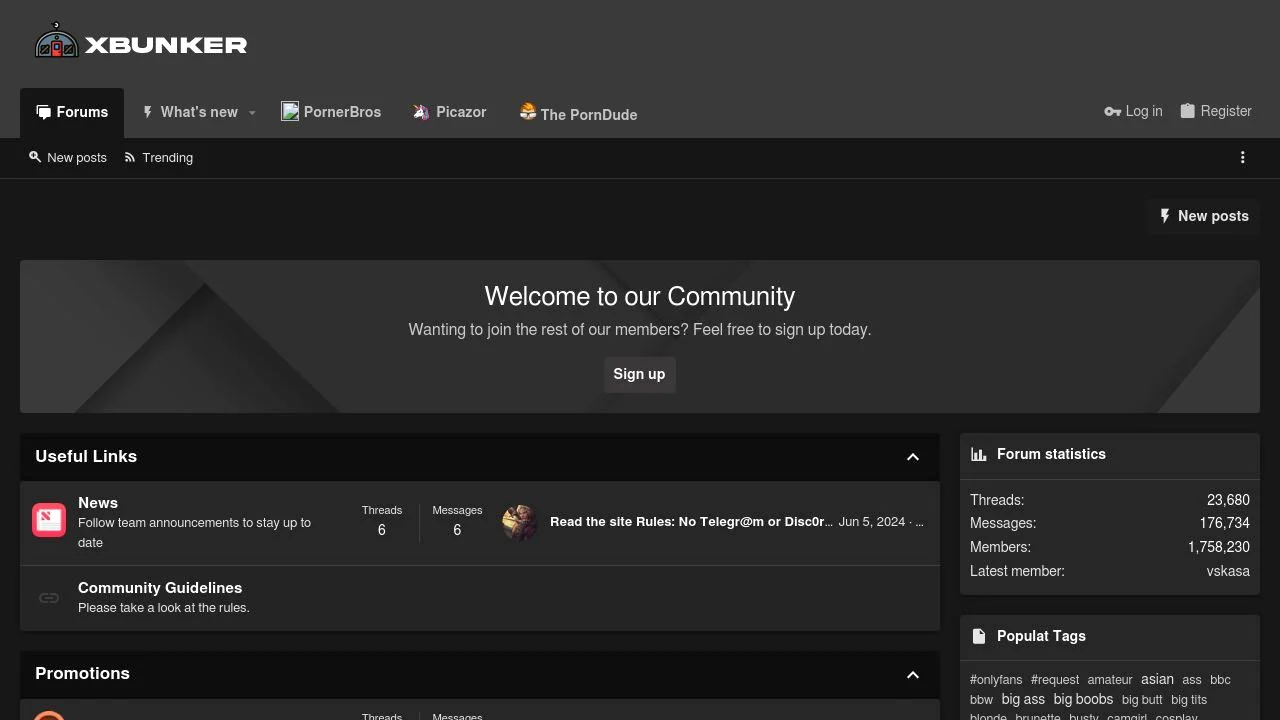Click the Picazor unicorn icon
Screen dimensions: 1280x720
[420, 111]
